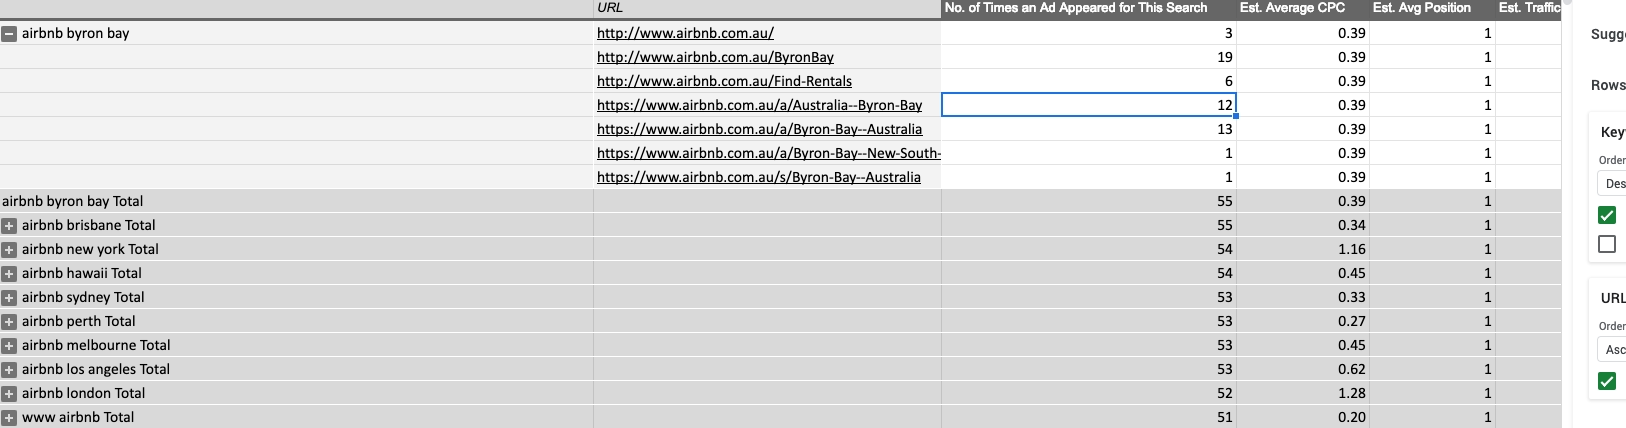Open the airbnb.com.au/Find-Rentals link

point(724,81)
